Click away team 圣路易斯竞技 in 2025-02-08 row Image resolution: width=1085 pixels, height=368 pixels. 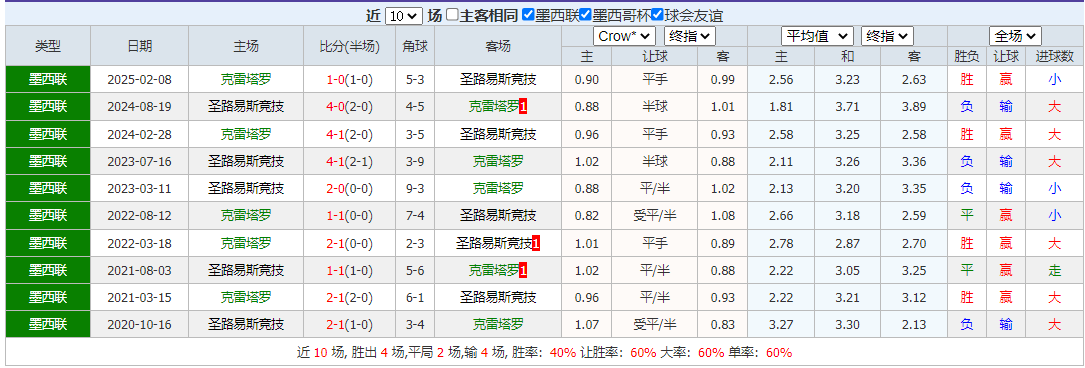click(498, 80)
